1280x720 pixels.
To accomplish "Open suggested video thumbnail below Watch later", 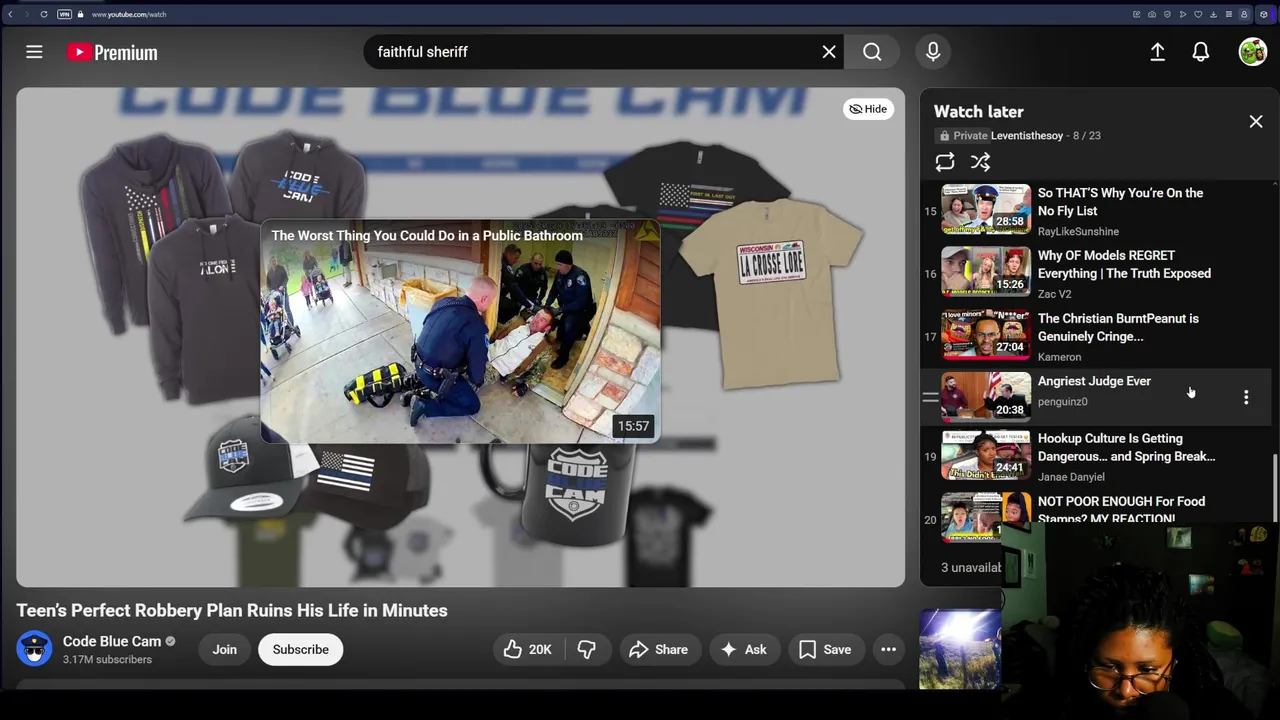I will [960, 650].
